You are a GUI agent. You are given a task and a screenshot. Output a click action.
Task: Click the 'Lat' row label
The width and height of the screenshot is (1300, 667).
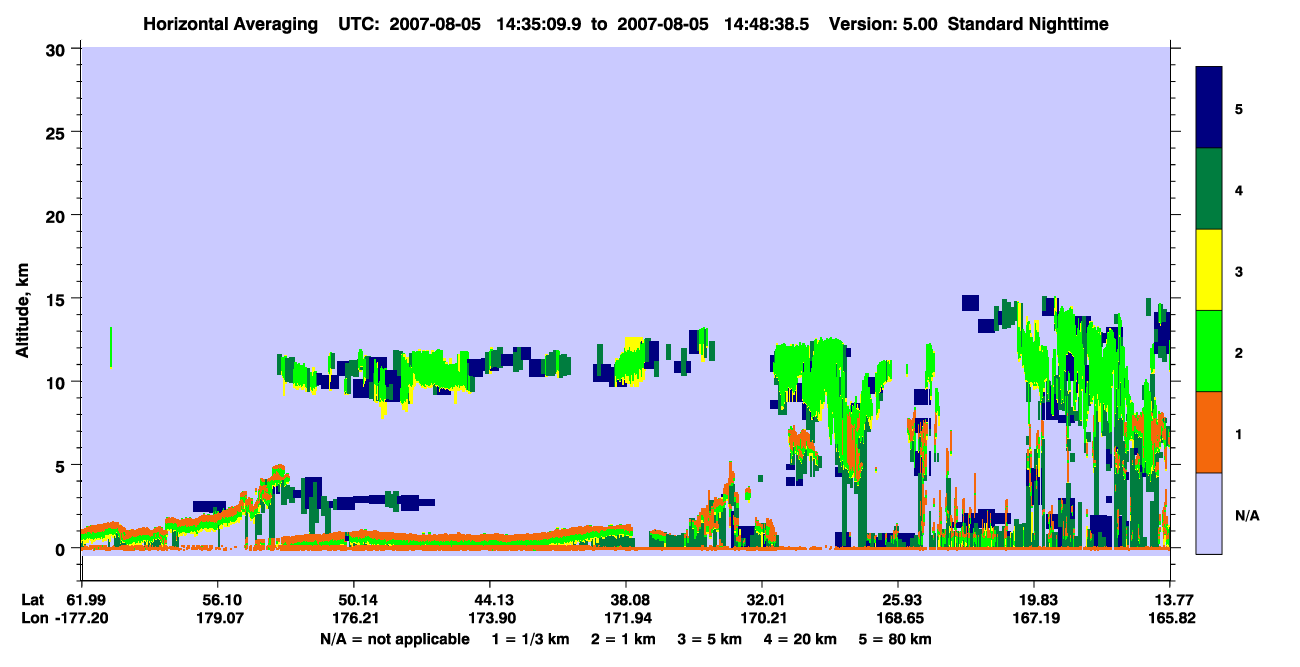tap(31, 600)
